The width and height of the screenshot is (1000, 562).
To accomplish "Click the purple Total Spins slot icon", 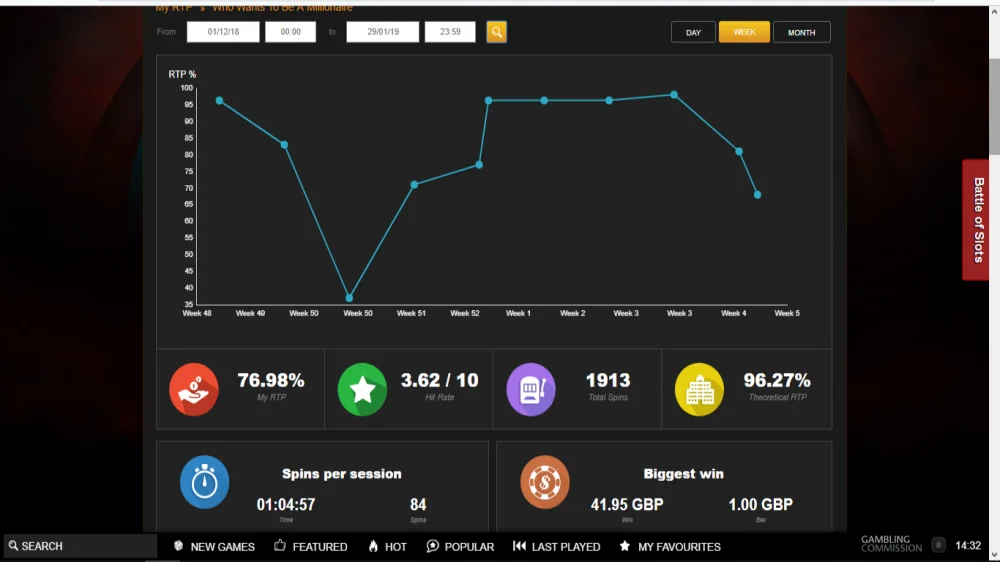I will 531,389.
